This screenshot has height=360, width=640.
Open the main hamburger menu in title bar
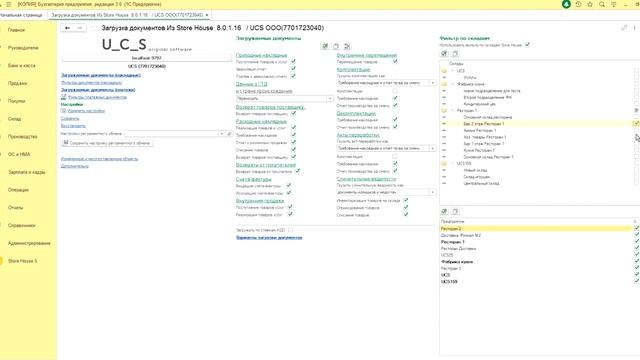click(x=8, y=4)
